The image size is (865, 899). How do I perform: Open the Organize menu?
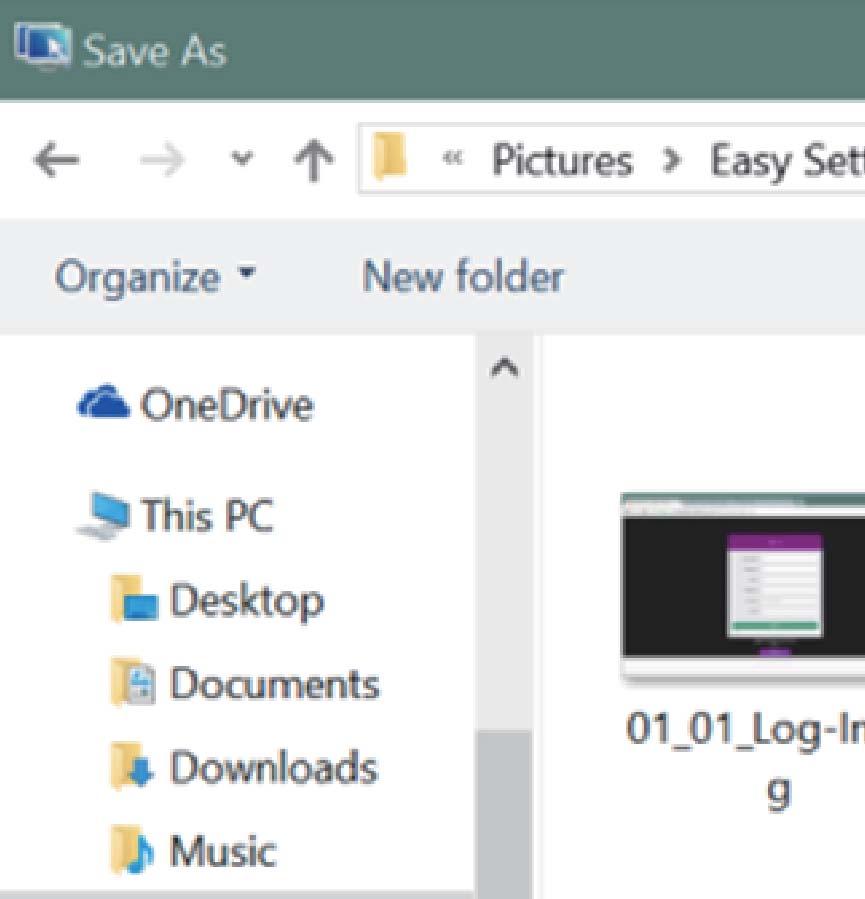pyautogui.click(x=155, y=277)
